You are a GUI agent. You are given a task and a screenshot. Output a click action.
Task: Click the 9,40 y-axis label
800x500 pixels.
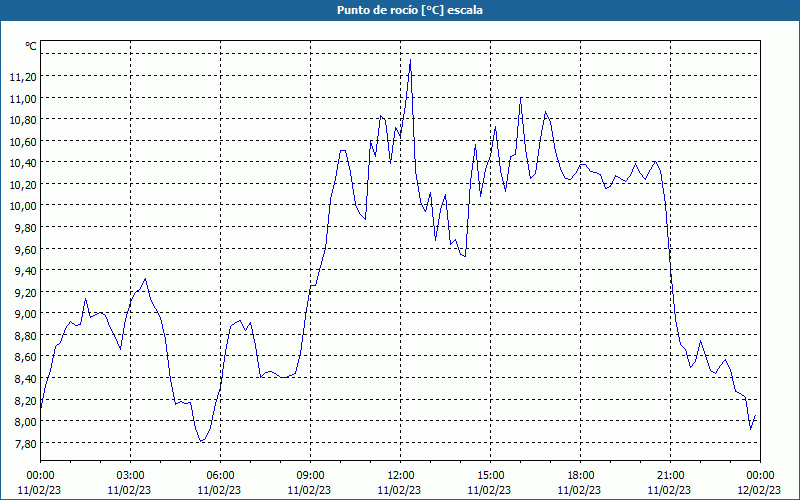[26, 271]
